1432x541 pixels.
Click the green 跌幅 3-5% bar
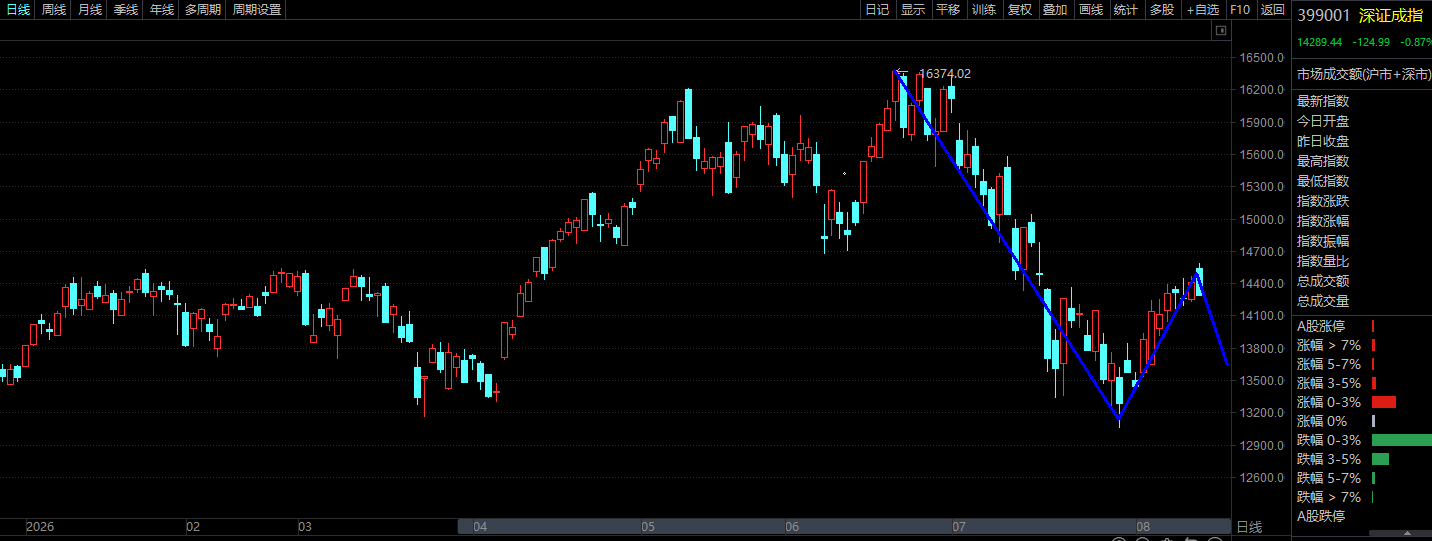click(1380, 459)
